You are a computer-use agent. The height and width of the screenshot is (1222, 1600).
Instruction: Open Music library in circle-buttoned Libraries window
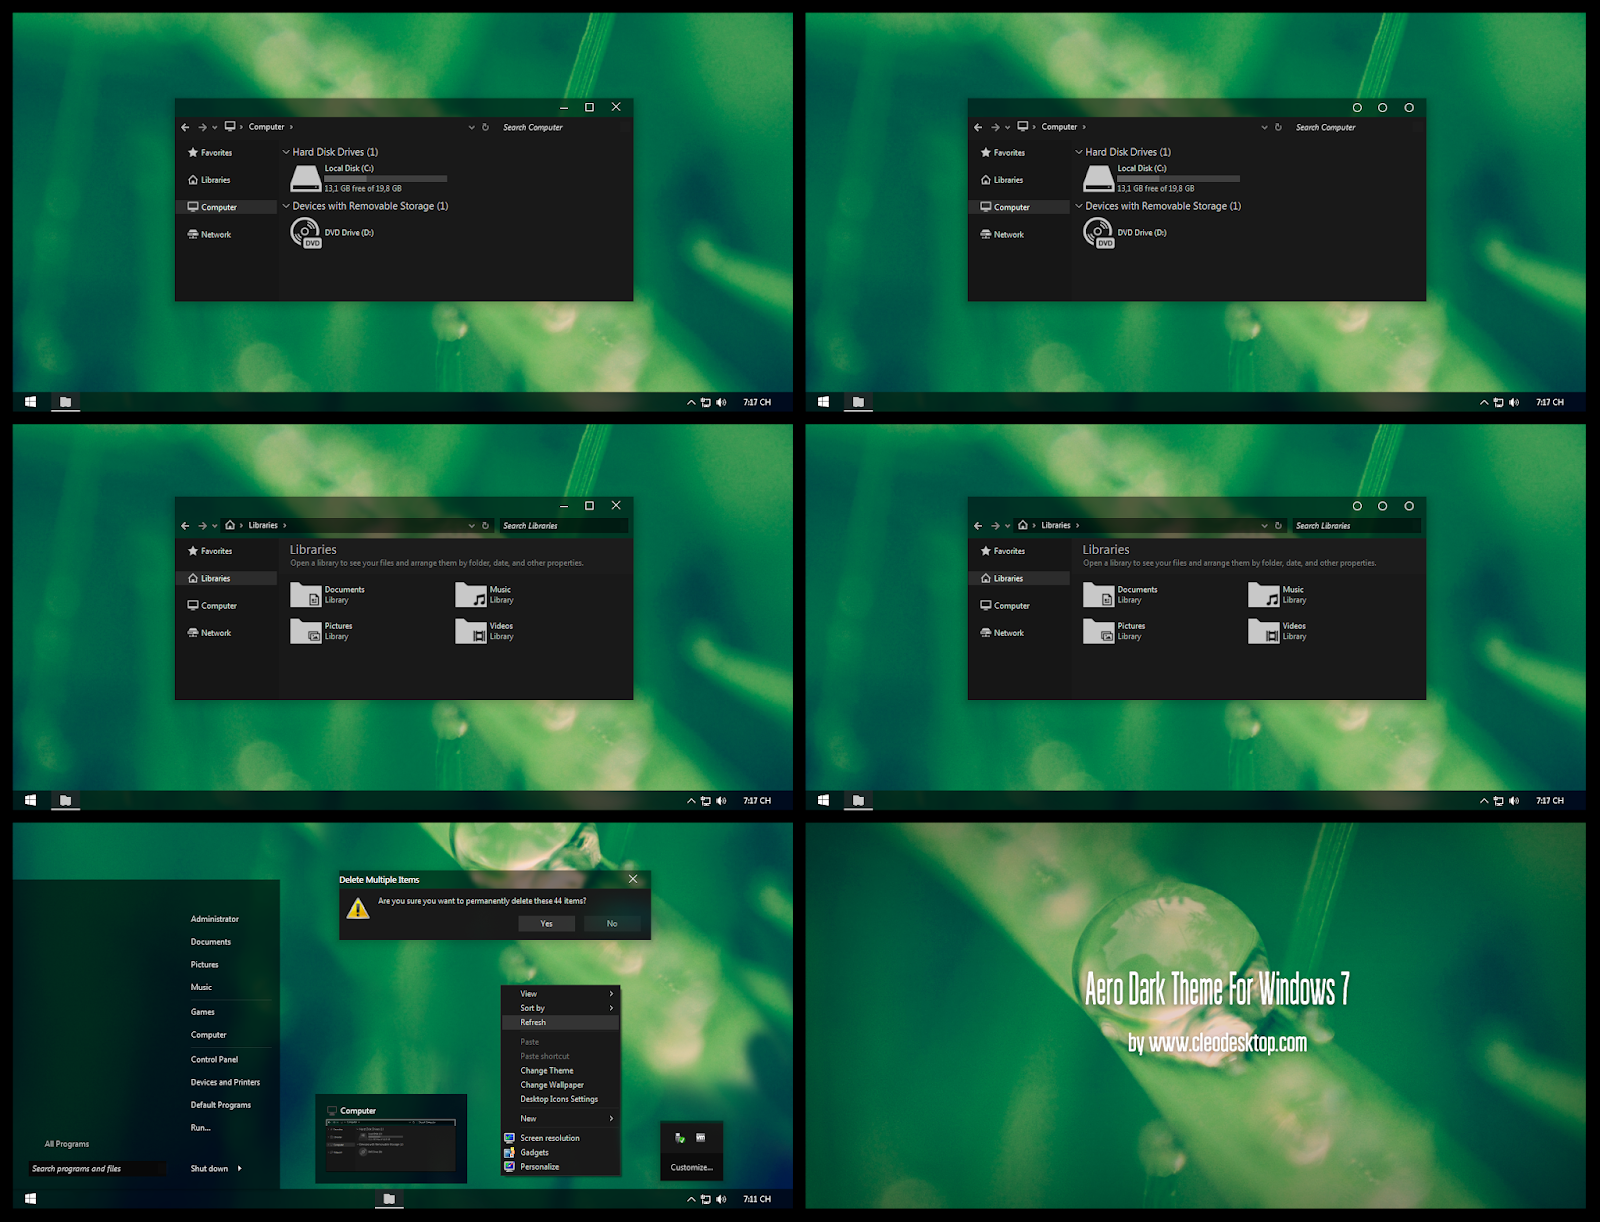(x=1278, y=595)
